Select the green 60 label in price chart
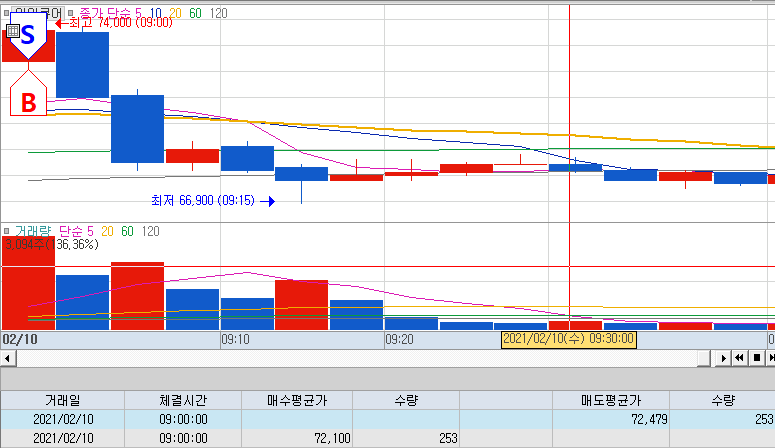 (x=195, y=13)
